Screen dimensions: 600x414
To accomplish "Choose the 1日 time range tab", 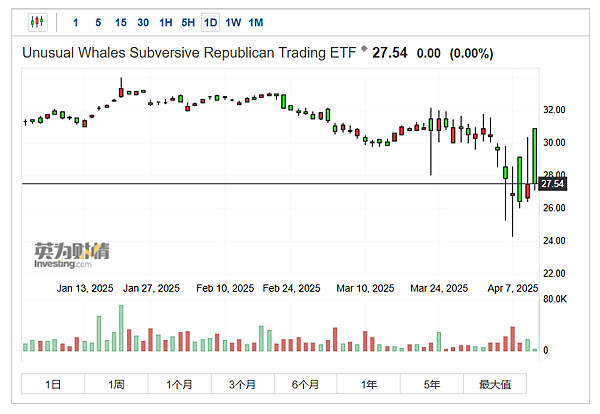I will (x=53, y=384).
